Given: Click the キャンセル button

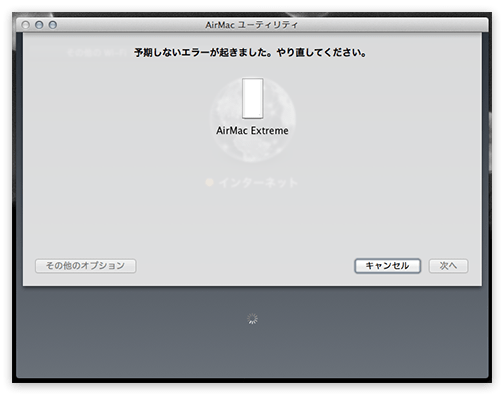Looking at the screenshot, I should [387, 266].
